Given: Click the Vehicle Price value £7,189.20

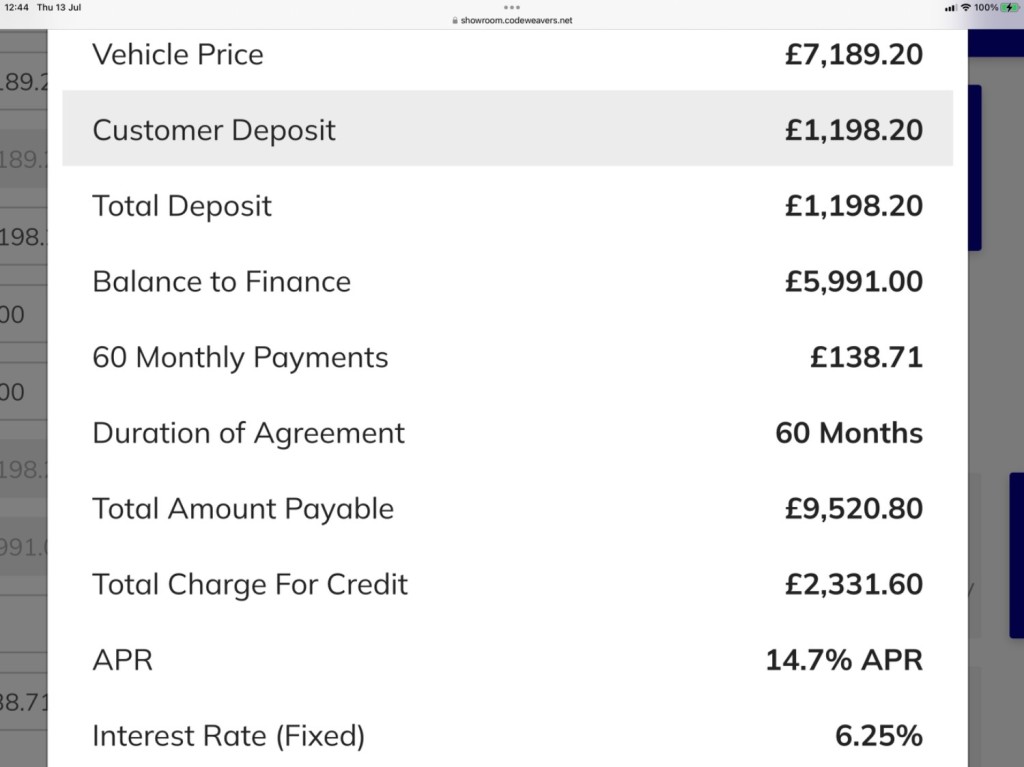Looking at the screenshot, I should (x=854, y=54).
